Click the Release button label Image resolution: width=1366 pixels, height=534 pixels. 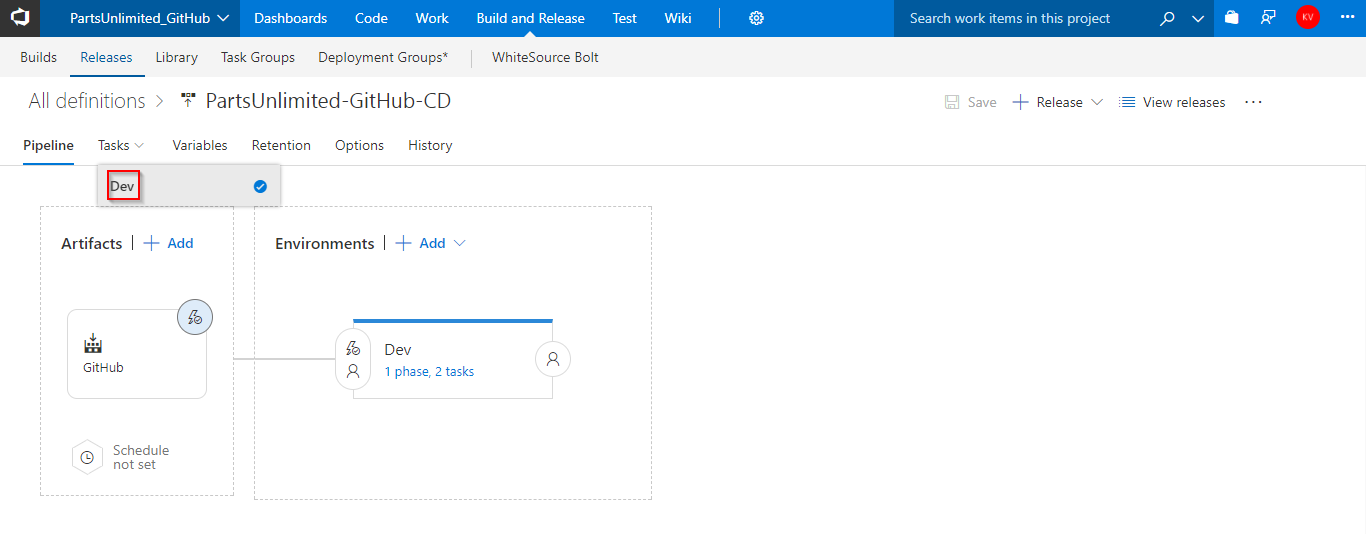coord(1059,102)
